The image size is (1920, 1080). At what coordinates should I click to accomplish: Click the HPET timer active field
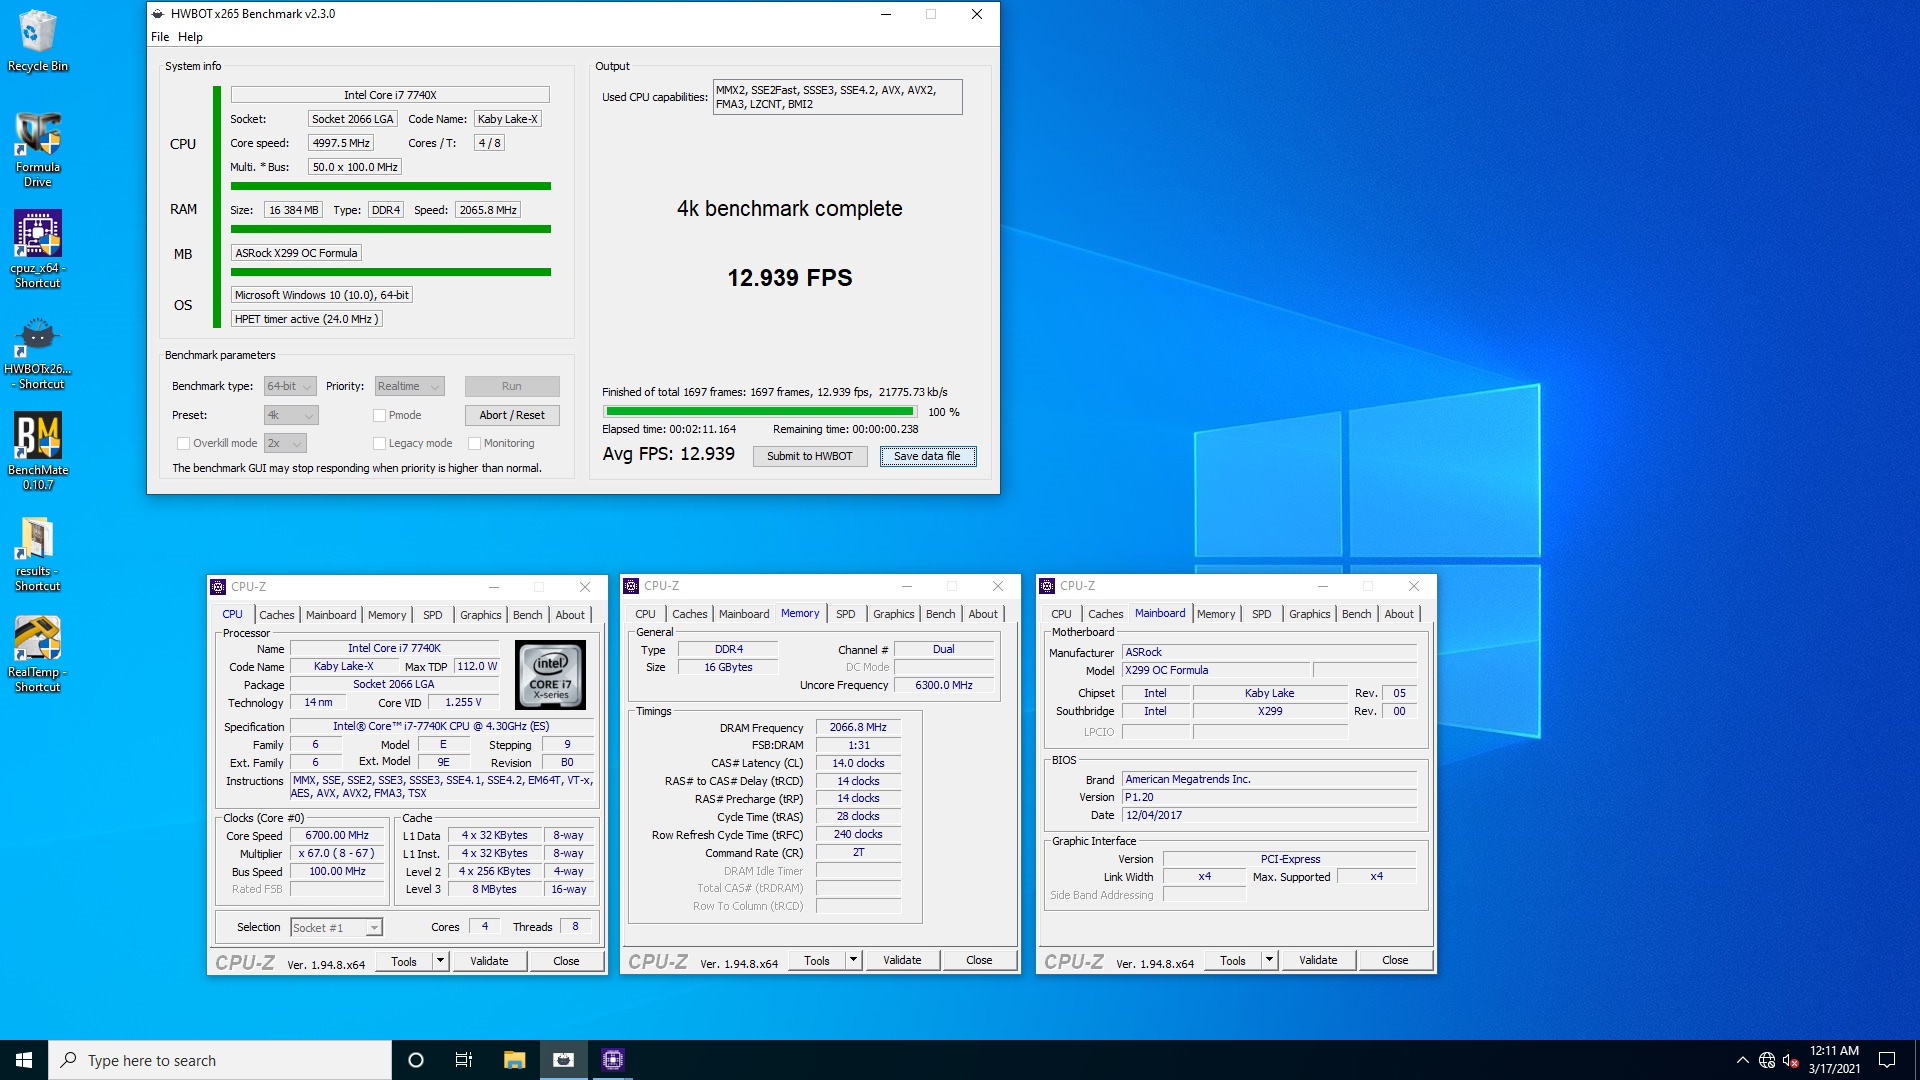tap(307, 319)
